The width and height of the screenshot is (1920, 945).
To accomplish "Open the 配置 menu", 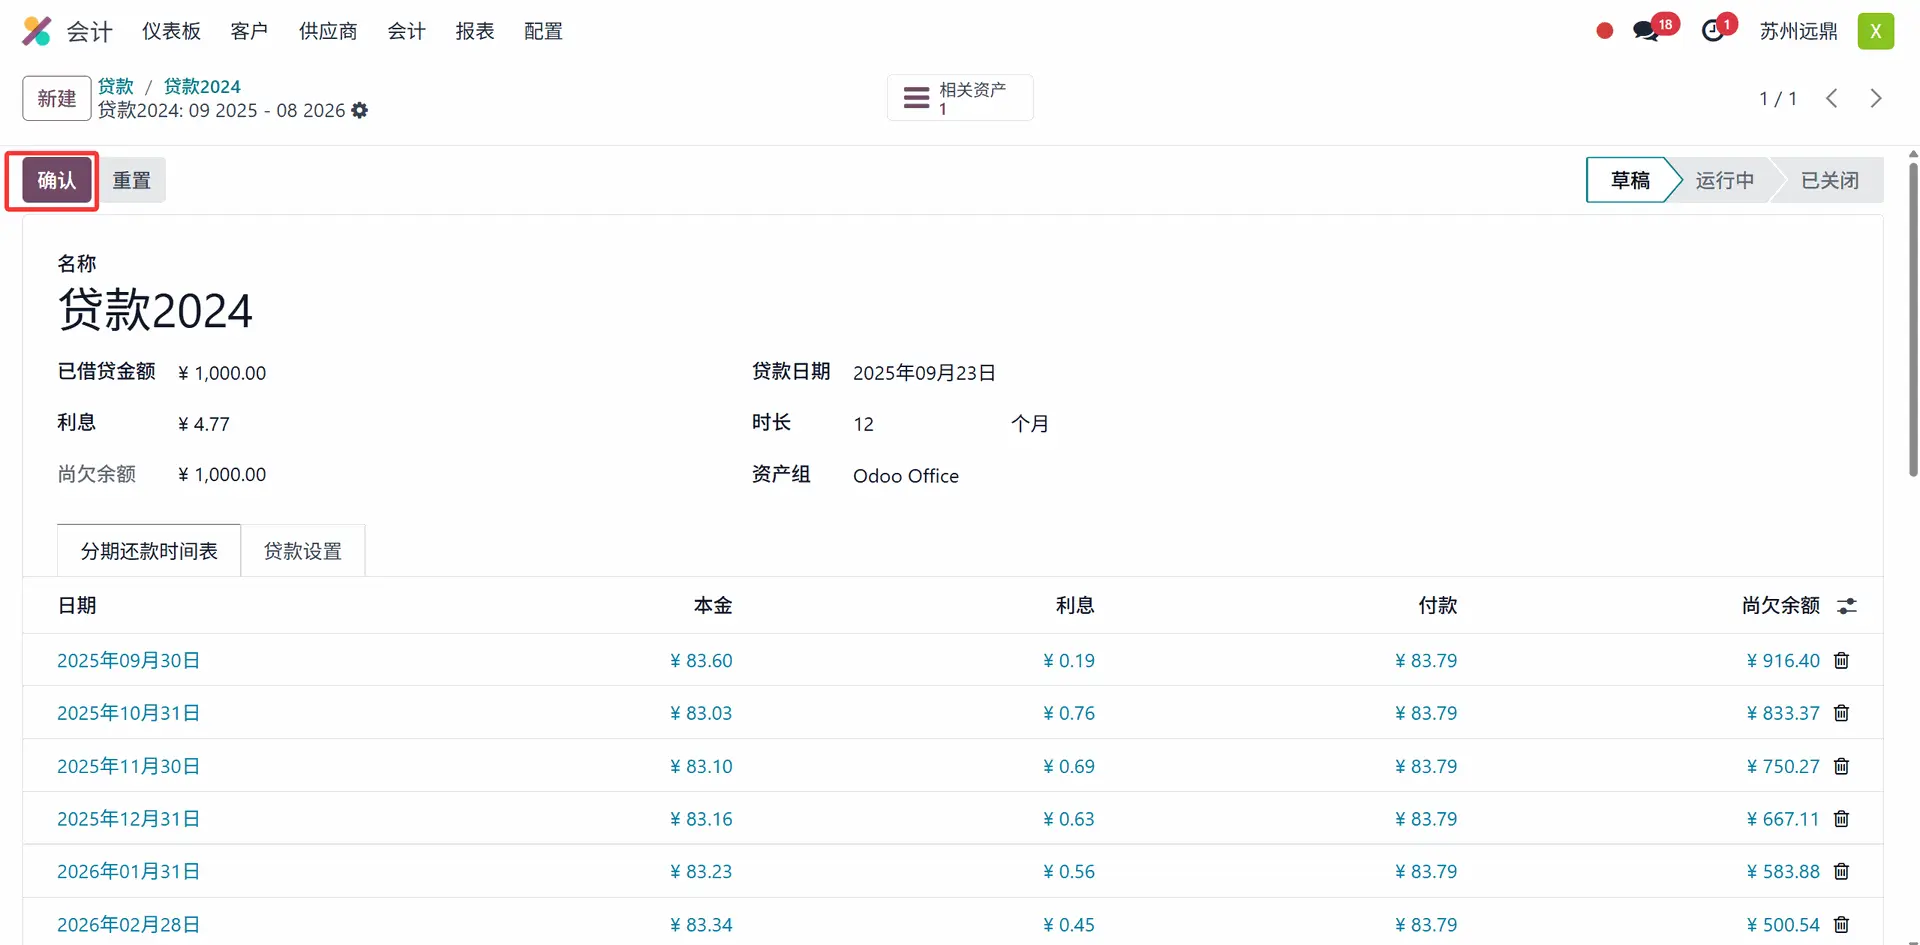I will [x=543, y=31].
